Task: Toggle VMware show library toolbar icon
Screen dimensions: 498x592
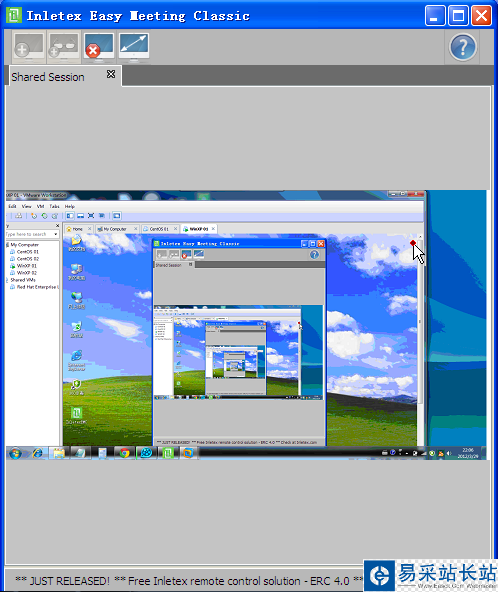Action: click(70, 216)
